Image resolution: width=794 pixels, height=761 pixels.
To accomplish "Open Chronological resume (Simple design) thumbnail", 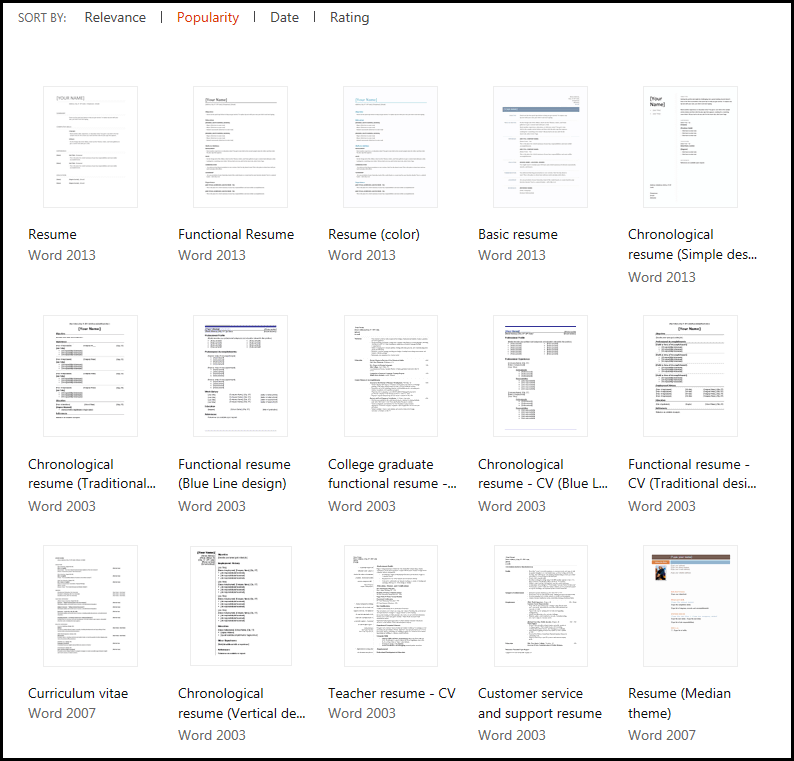I will [690, 147].
